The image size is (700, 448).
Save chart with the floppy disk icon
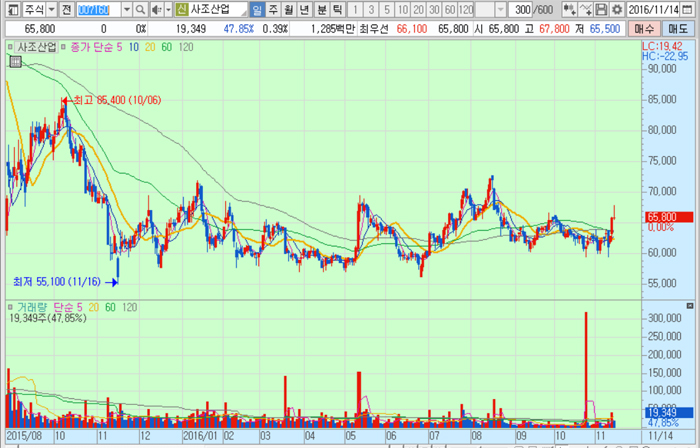(601, 9)
